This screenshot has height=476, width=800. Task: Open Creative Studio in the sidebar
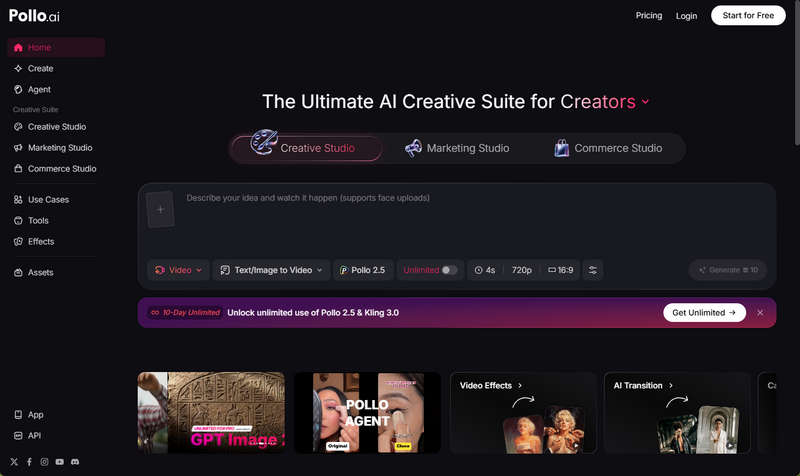click(56, 127)
